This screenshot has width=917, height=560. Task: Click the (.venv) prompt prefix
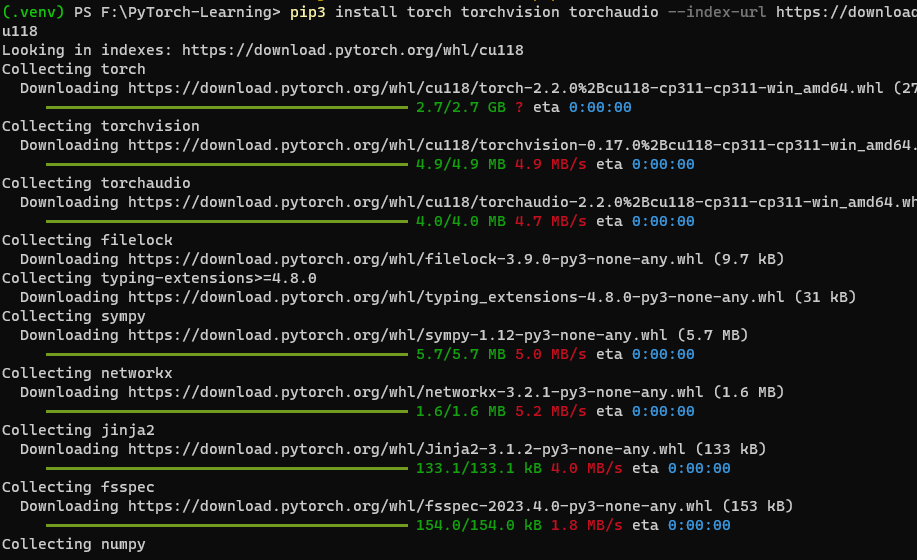coord(33,12)
